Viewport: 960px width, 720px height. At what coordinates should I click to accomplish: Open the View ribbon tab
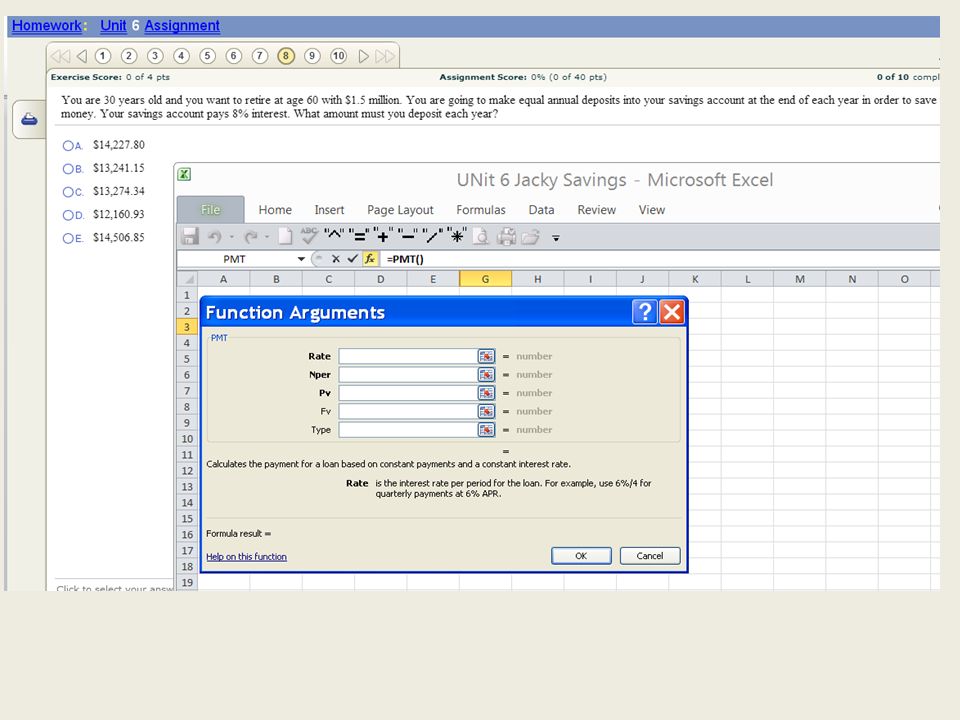pos(651,210)
